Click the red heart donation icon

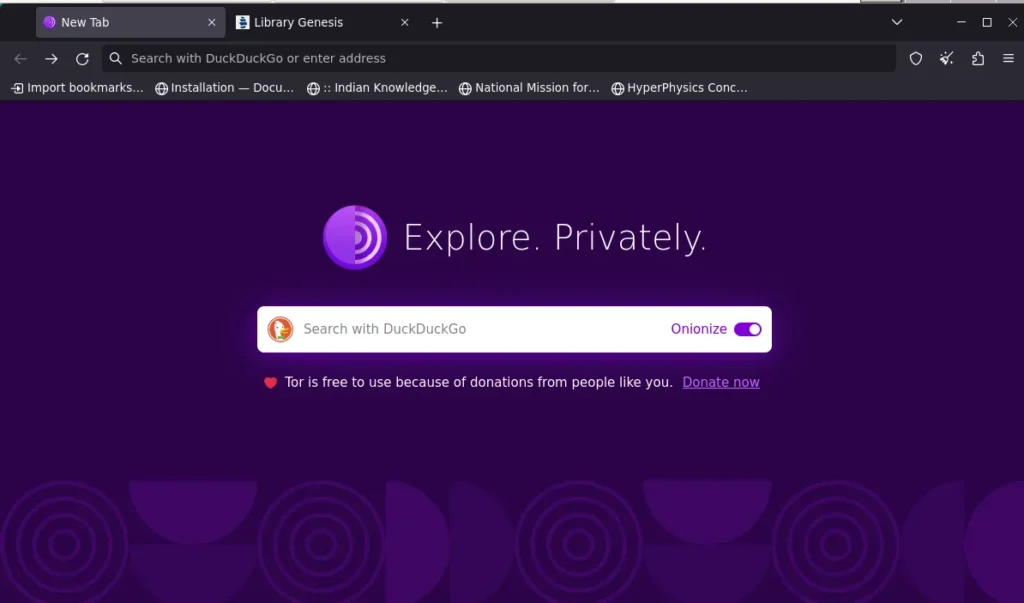click(x=270, y=383)
